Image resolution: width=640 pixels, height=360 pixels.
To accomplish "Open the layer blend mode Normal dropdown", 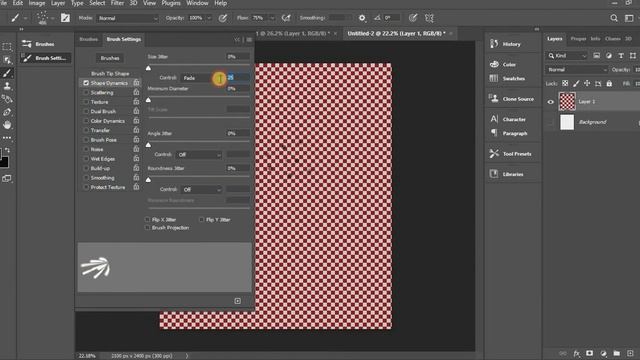I will click(x=577, y=70).
